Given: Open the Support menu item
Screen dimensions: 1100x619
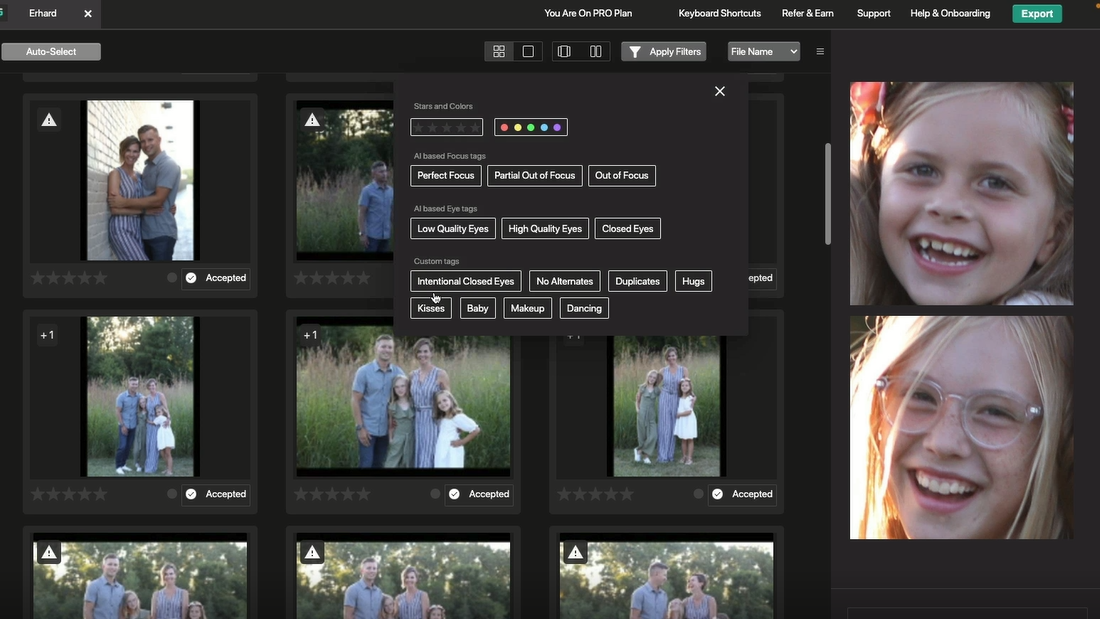Looking at the screenshot, I should (873, 13).
